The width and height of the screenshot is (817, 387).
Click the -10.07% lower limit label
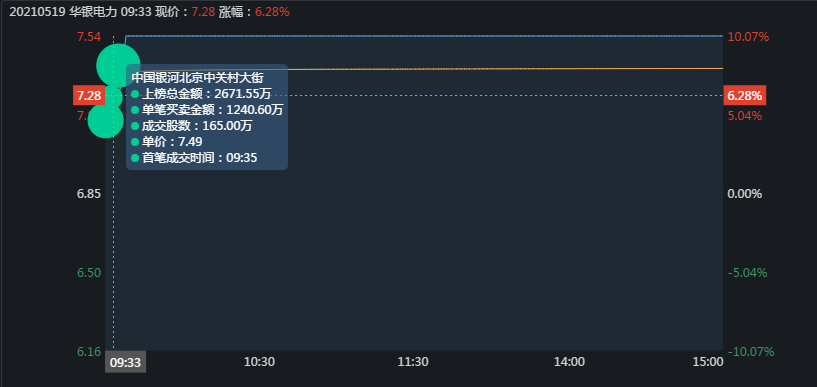click(x=750, y=352)
